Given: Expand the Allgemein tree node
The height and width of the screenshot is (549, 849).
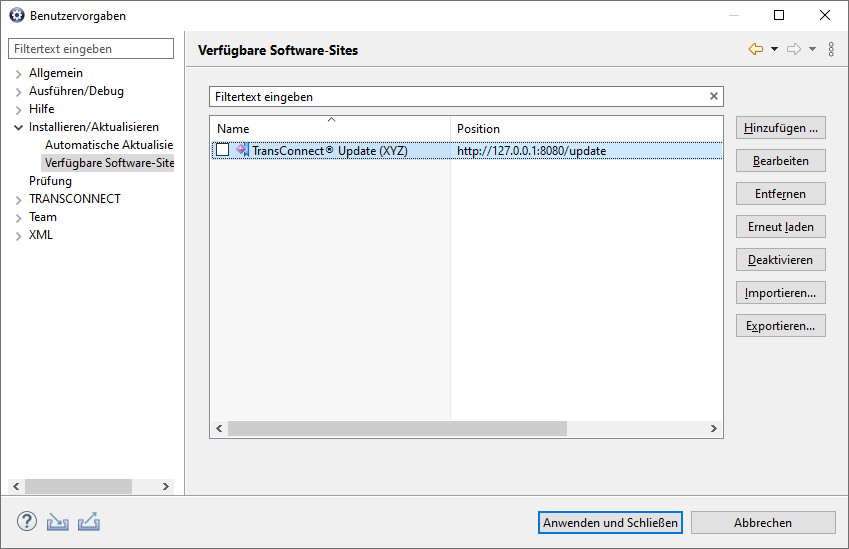Looking at the screenshot, I should (x=18, y=74).
